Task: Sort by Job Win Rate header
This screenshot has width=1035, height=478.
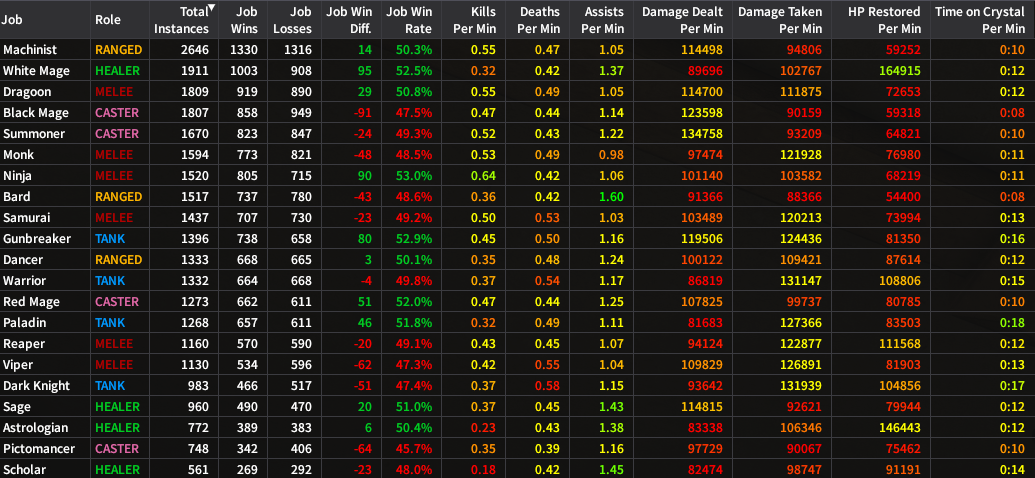Action: point(409,20)
